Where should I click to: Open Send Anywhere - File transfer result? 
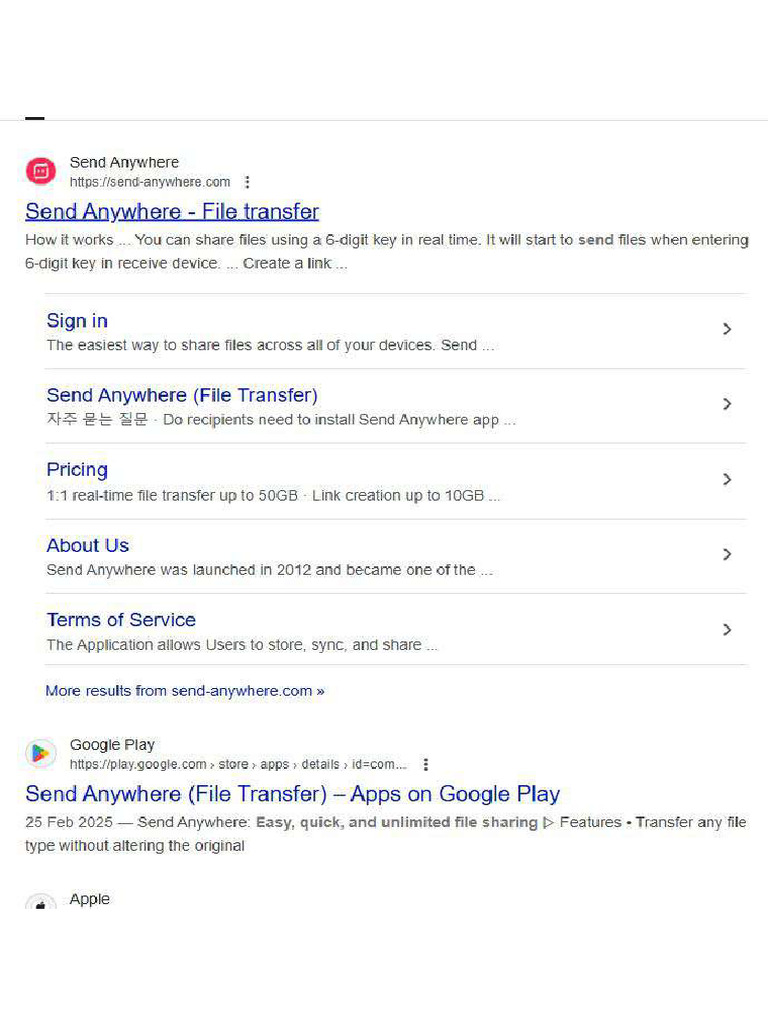click(x=172, y=211)
